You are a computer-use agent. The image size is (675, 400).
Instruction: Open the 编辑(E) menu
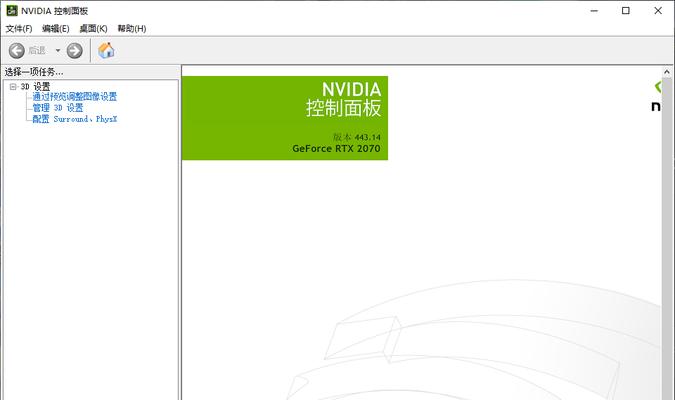pos(56,28)
